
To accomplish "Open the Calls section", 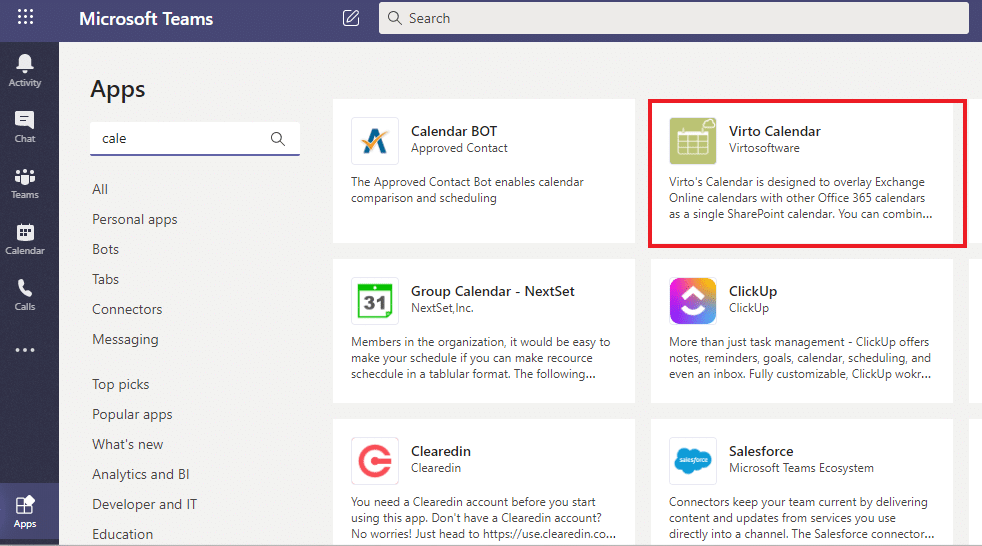I will pos(25,295).
